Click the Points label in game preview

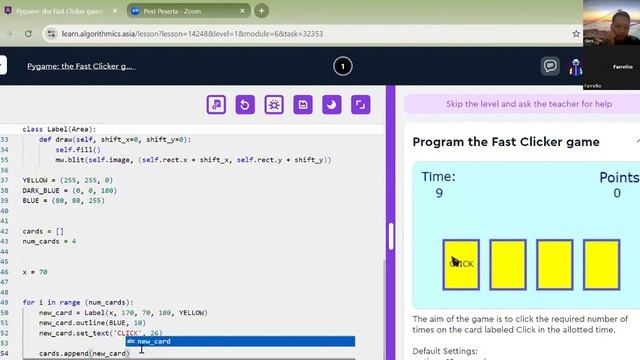[x=619, y=177]
